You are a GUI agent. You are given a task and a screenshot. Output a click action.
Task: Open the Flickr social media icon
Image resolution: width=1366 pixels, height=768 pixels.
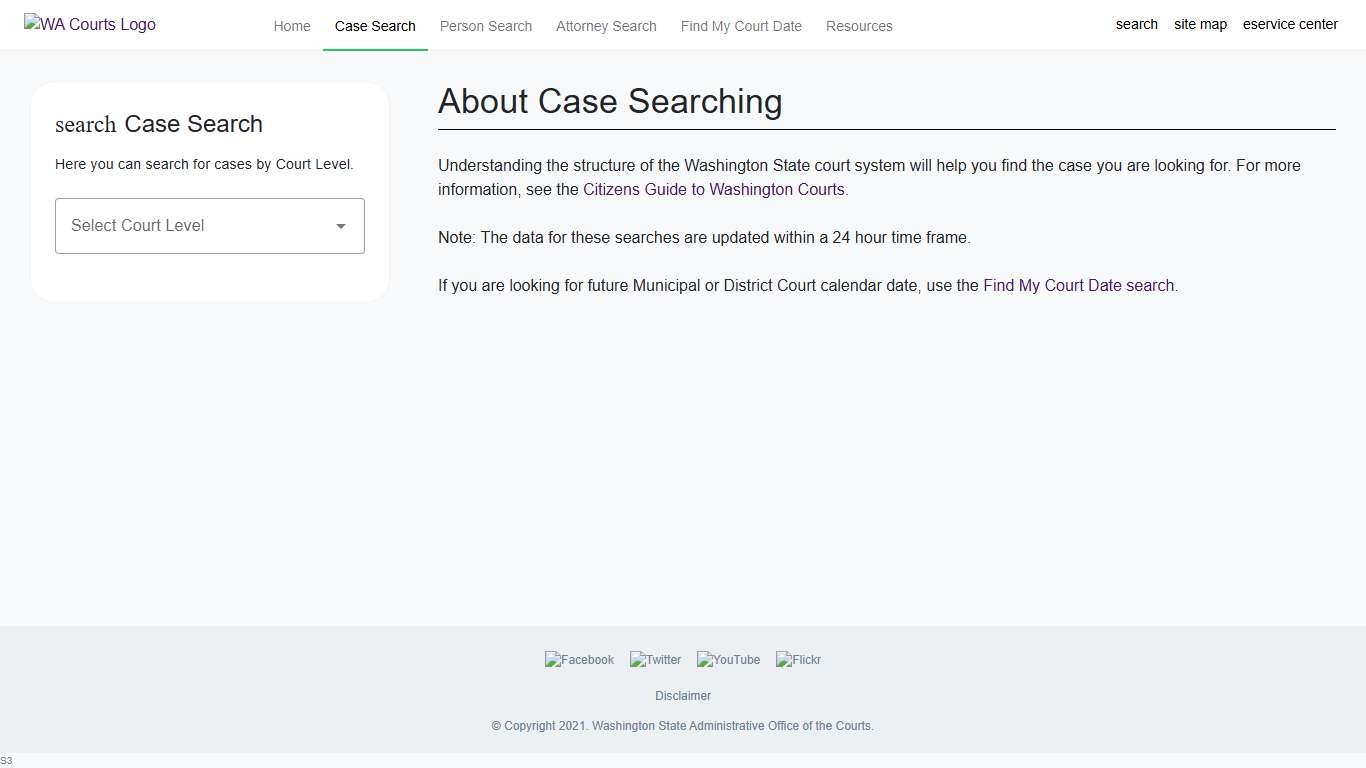pyautogui.click(x=797, y=659)
